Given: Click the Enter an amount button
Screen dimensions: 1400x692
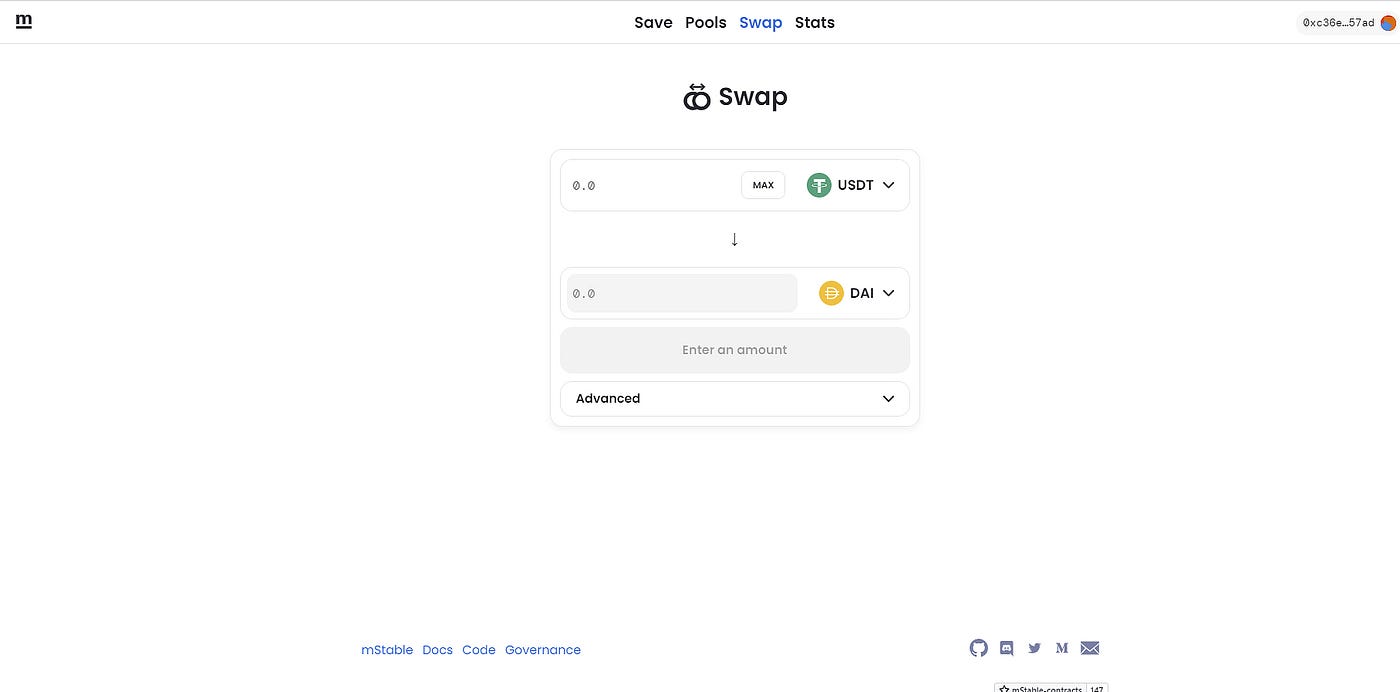Looking at the screenshot, I should (x=735, y=350).
